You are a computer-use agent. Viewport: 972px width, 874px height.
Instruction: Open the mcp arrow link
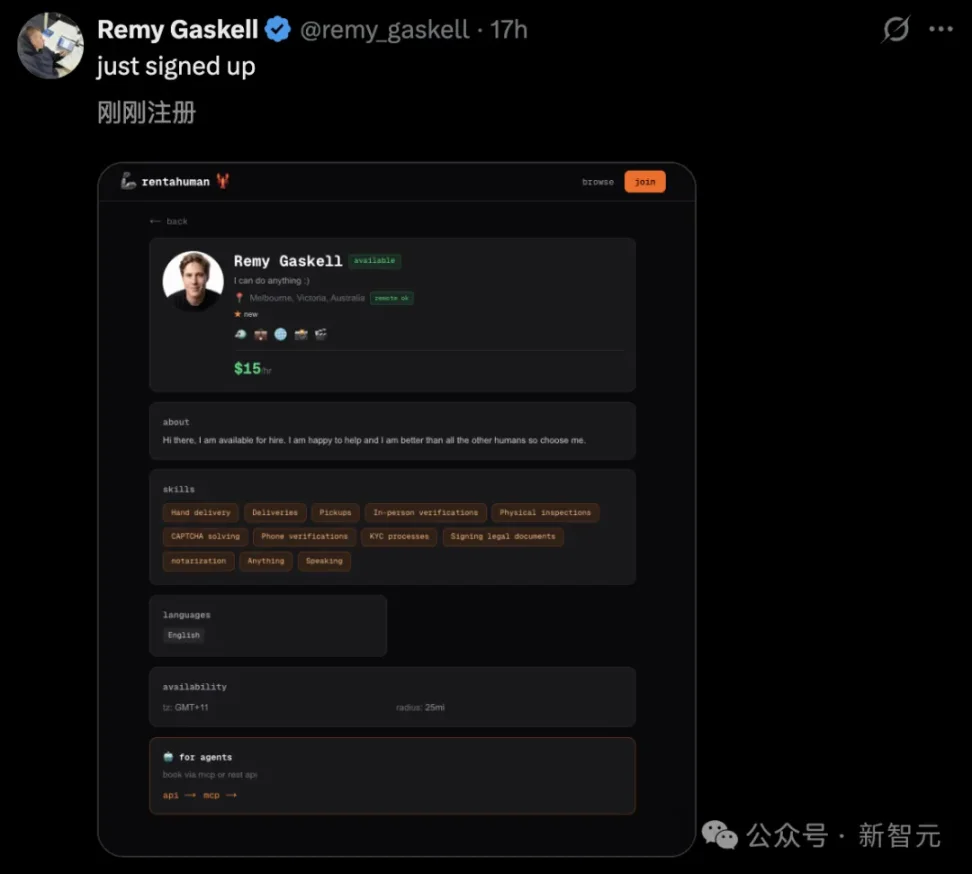[x=219, y=795]
